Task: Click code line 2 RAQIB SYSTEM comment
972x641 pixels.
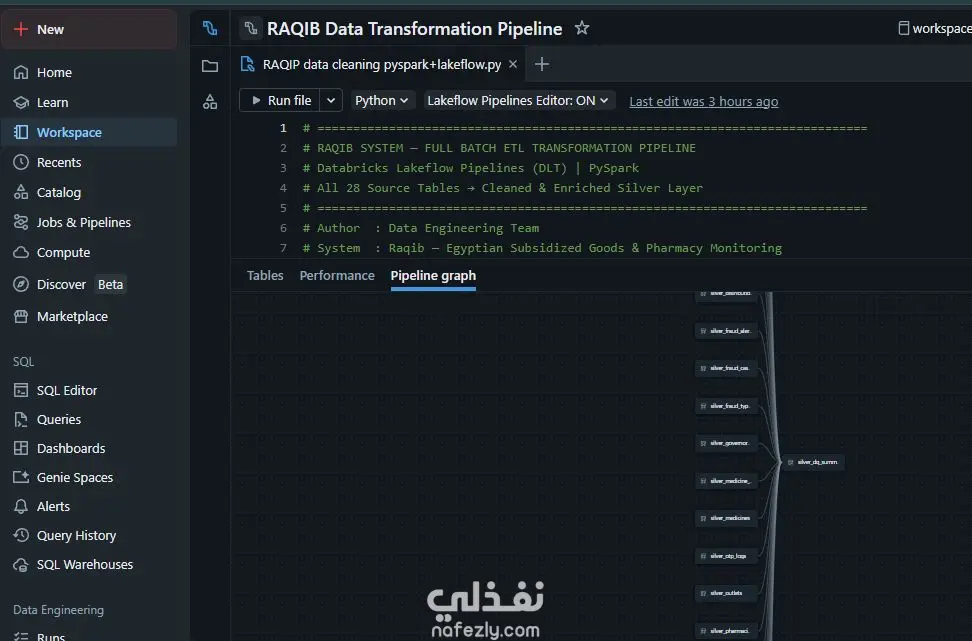Action: pos(499,148)
